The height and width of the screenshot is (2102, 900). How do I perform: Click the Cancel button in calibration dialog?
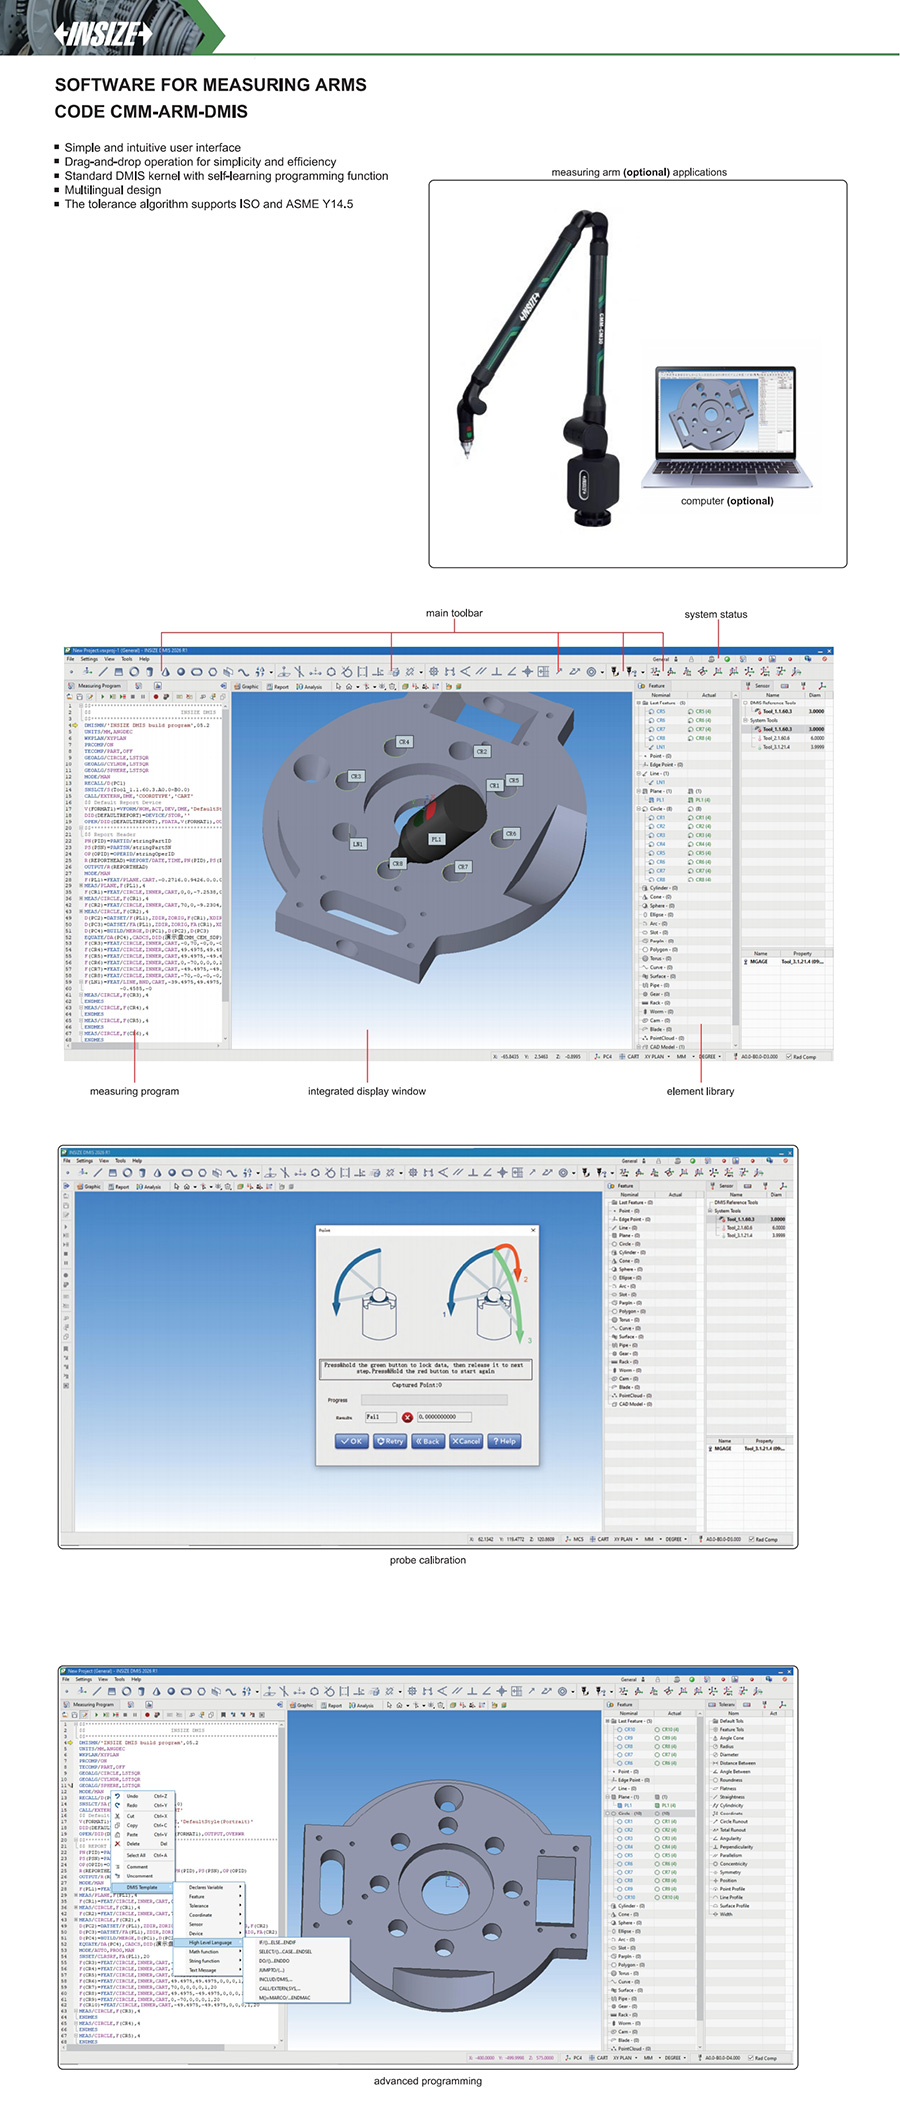coord(466,1441)
